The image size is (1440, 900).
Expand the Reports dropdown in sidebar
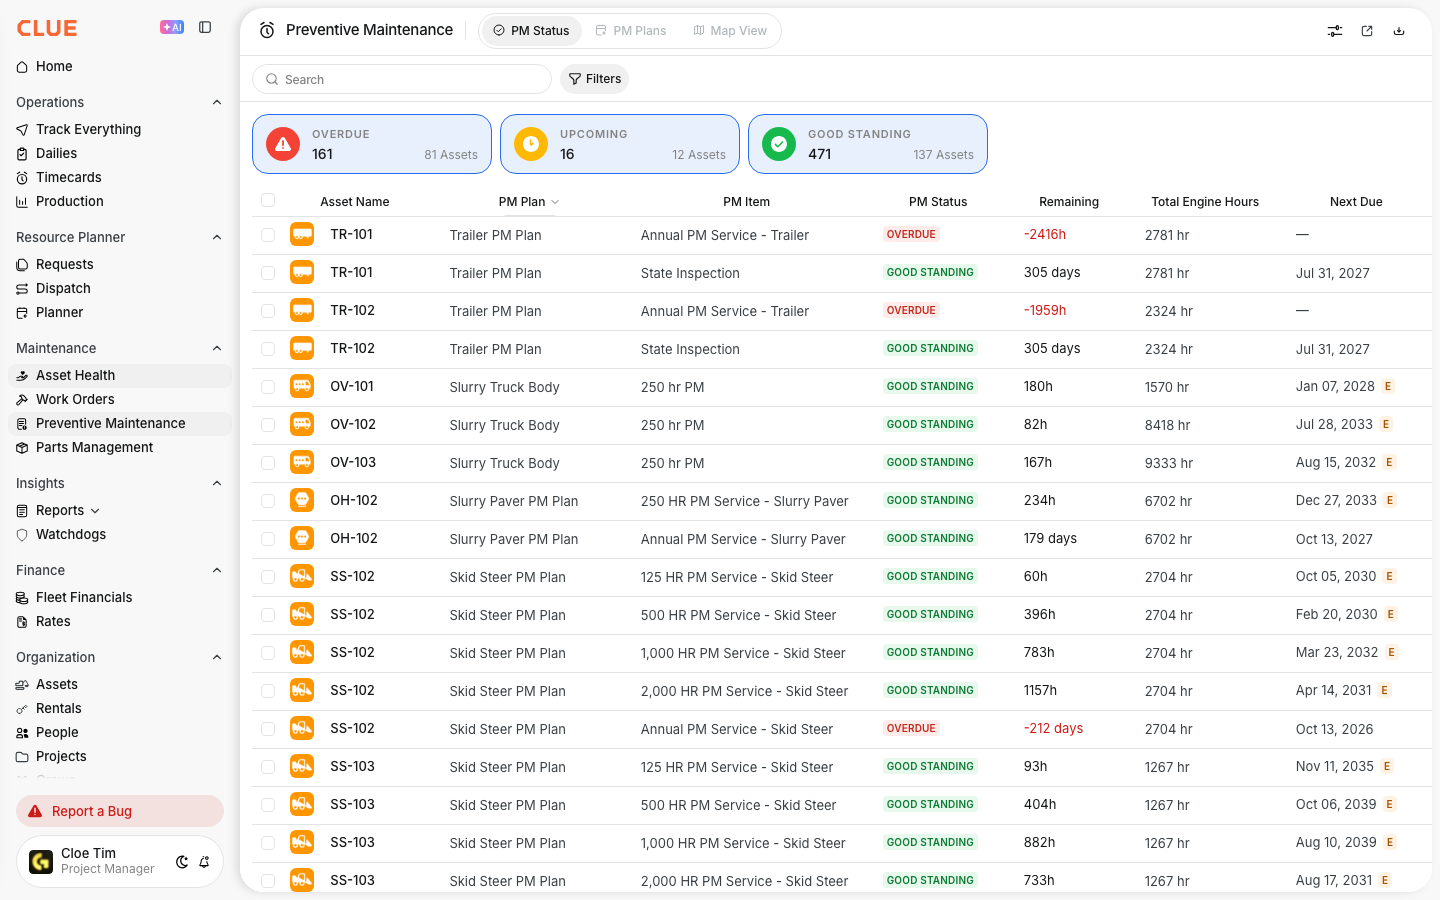click(95, 511)
